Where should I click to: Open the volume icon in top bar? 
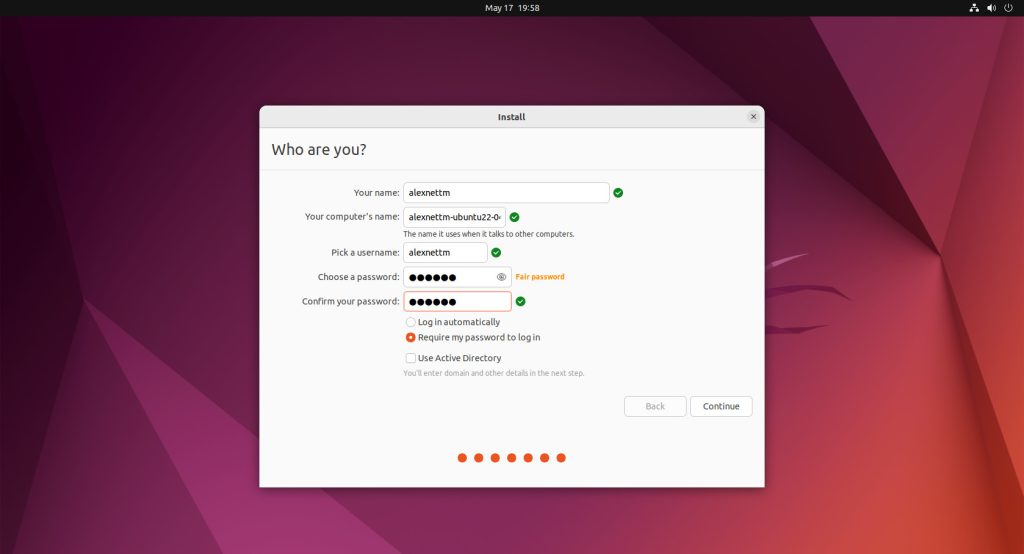(x=991, y=8)
